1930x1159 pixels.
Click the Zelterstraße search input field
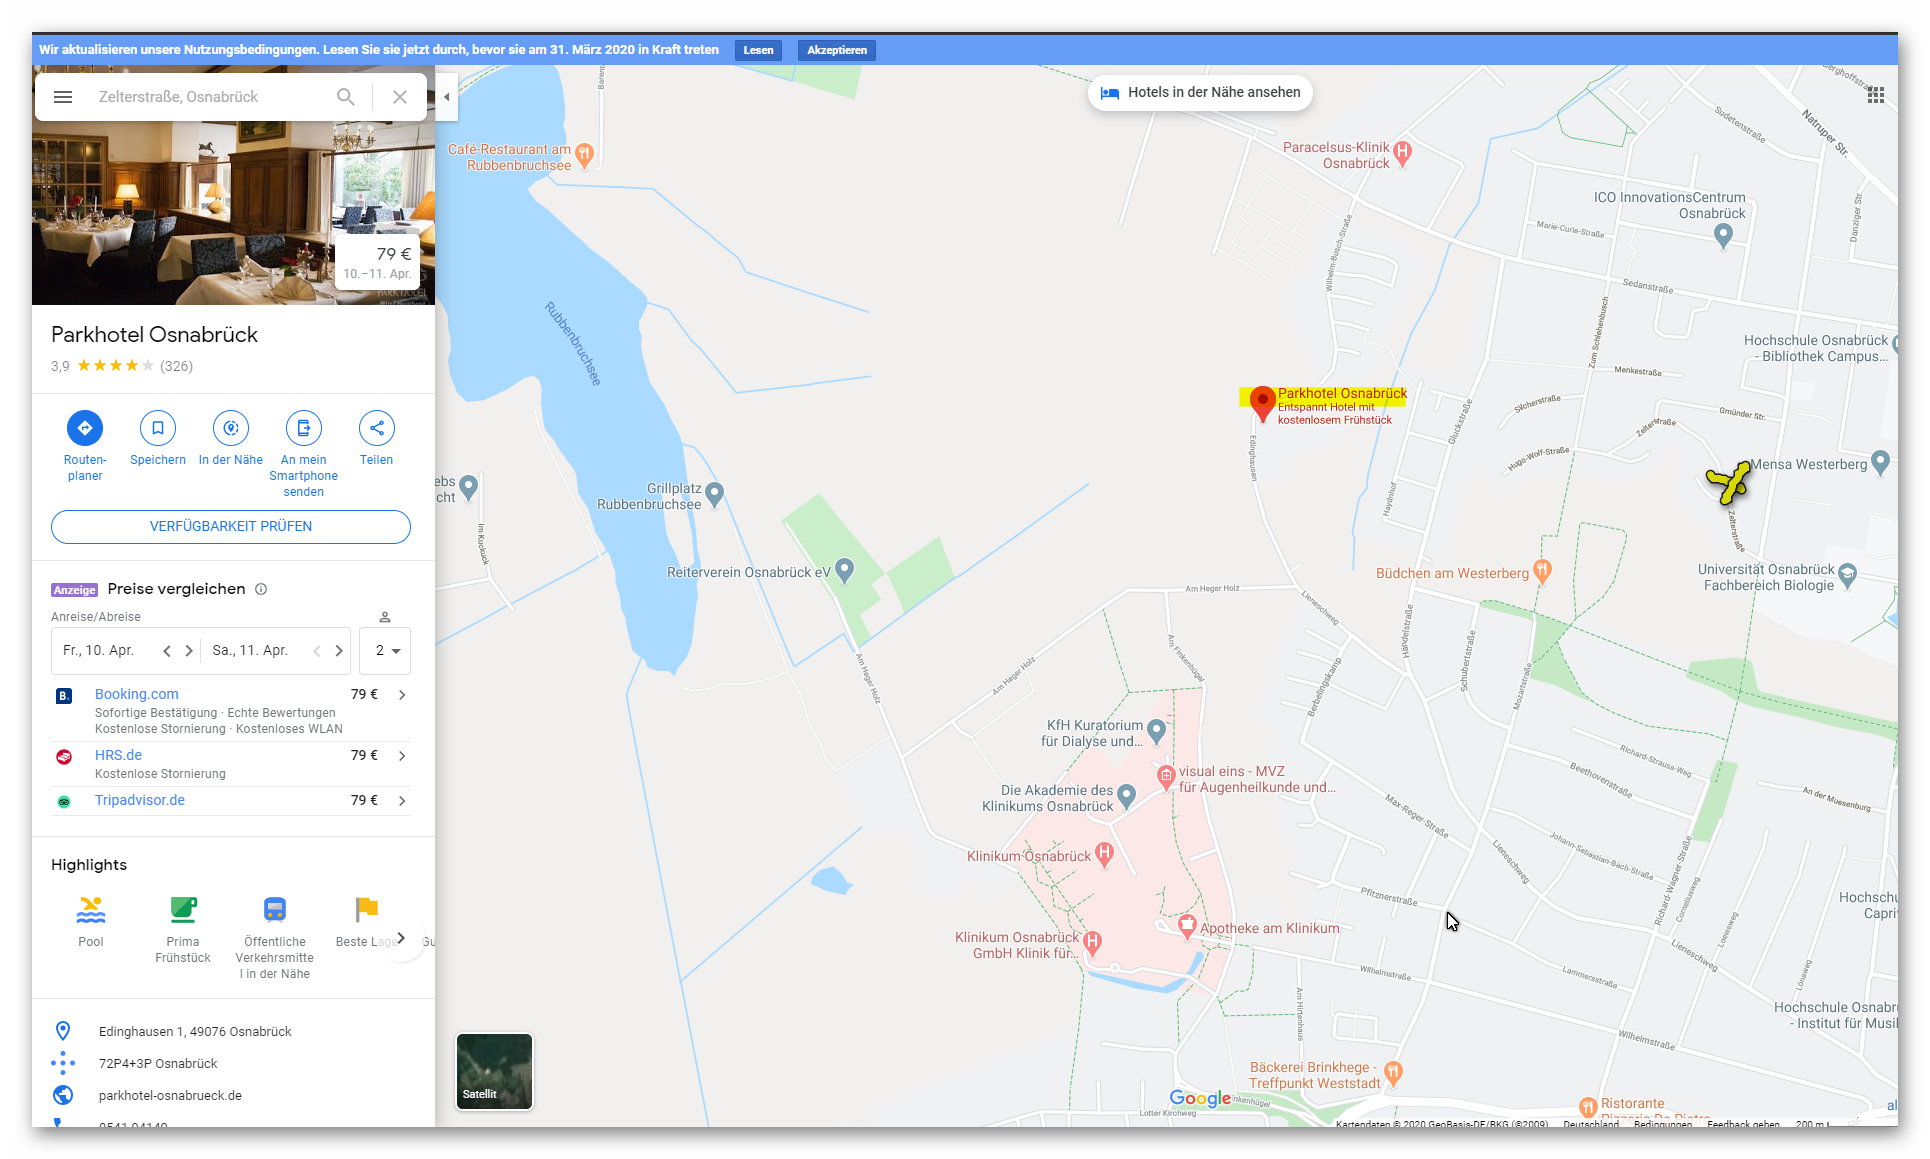205,97
